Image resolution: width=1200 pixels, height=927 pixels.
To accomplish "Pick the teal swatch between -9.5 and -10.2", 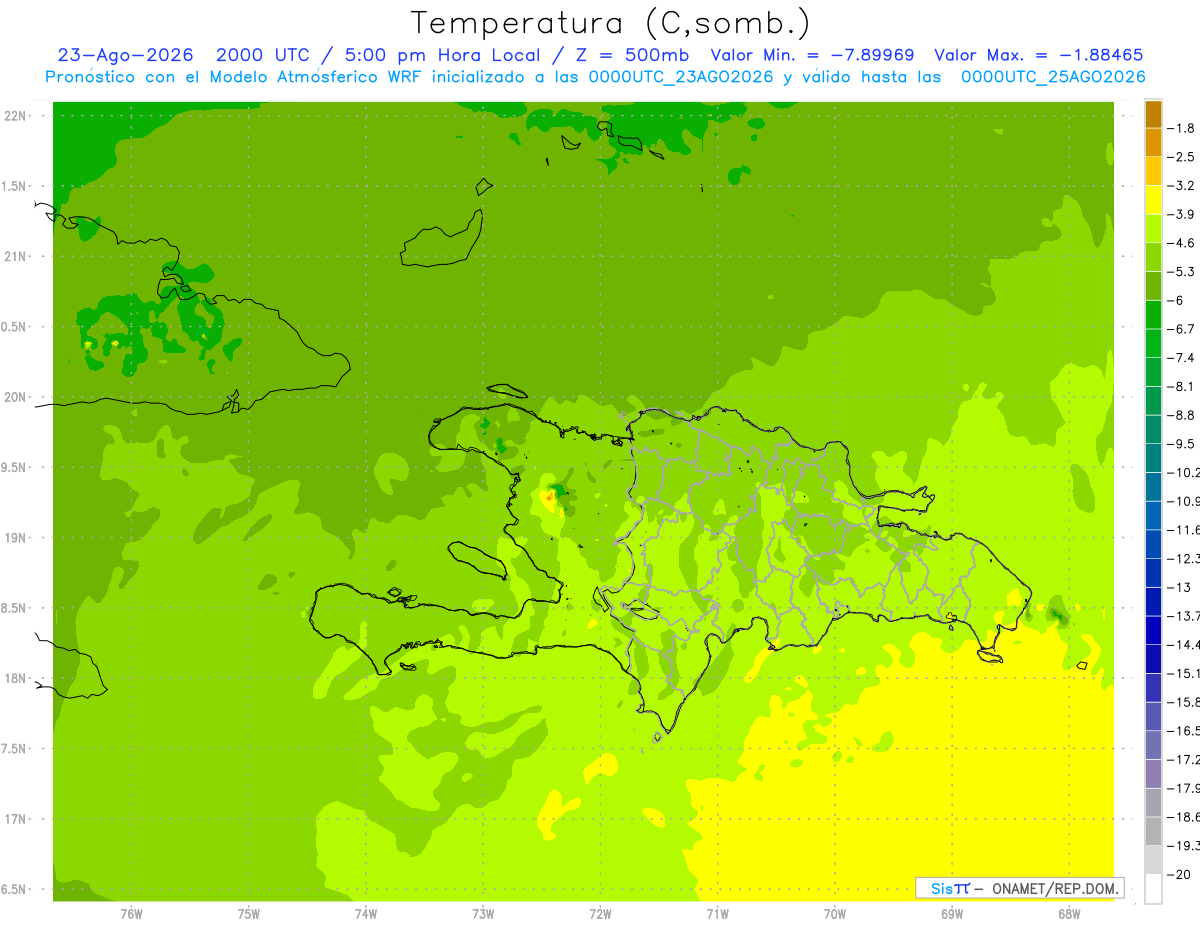I will click(x=1153, y=458).
